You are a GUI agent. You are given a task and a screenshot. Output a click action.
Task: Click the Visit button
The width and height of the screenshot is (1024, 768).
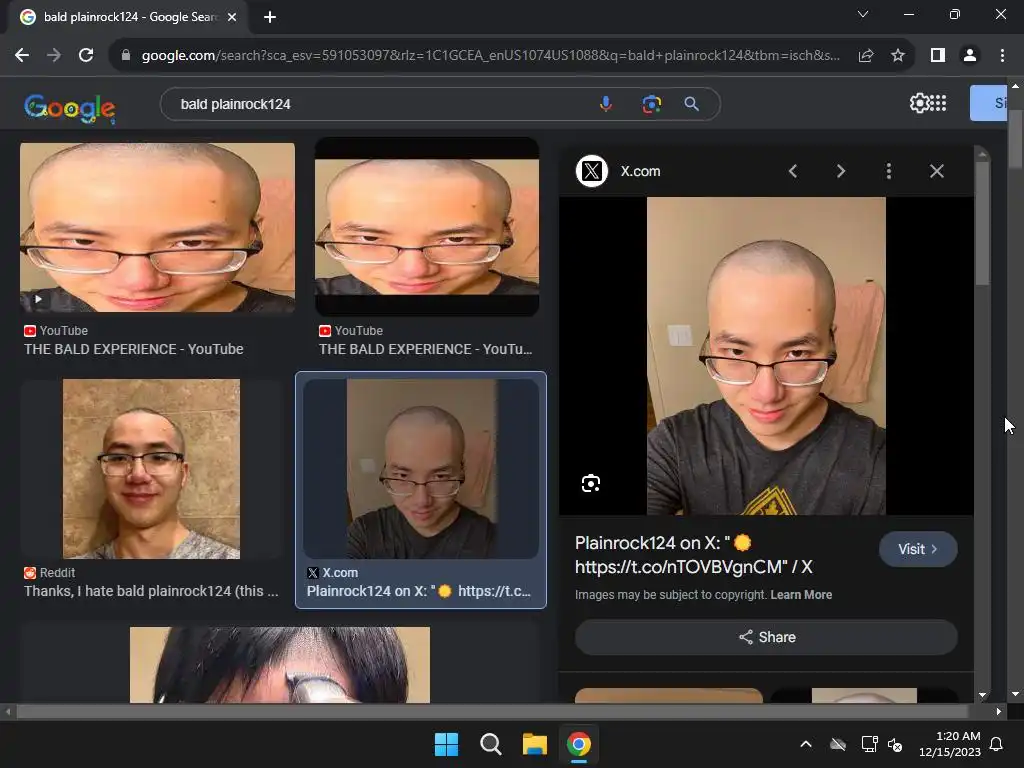pyautogui.click(x=918, y=549)
